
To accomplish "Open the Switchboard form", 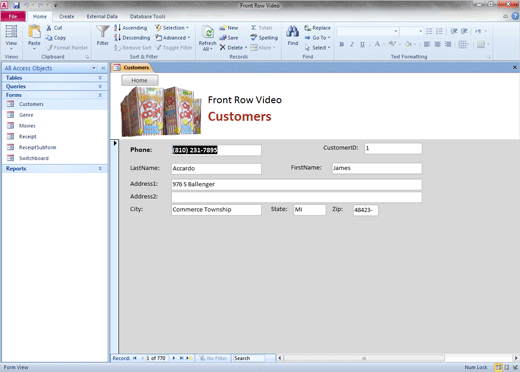I will click(x=34, y=158).
